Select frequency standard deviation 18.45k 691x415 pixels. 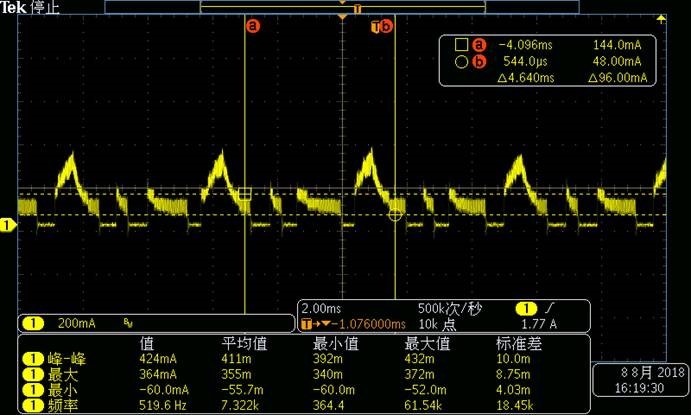(515, 405)
